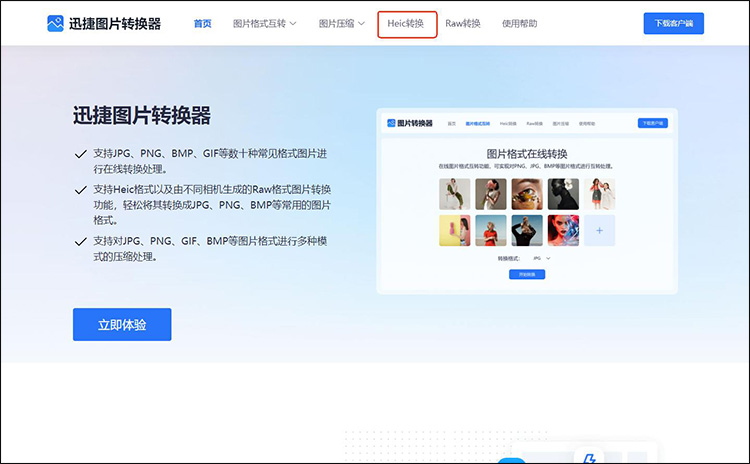The width and height of the screenshot is (750, 464).
Task: Click the preview thumbnail of eye close-up
Action: (x=527, y=194)
